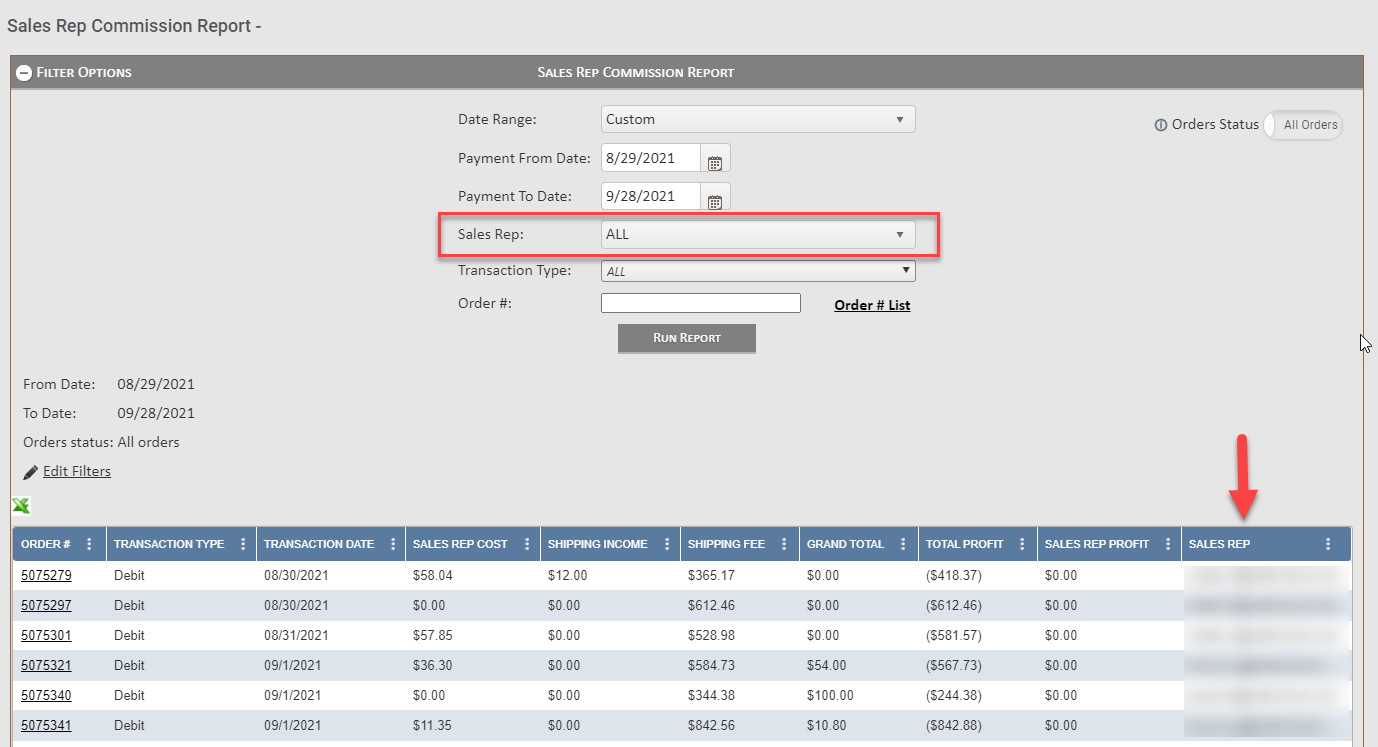
Task: Open the calendar for Payment To Date
Action: (x=715, y=196)
